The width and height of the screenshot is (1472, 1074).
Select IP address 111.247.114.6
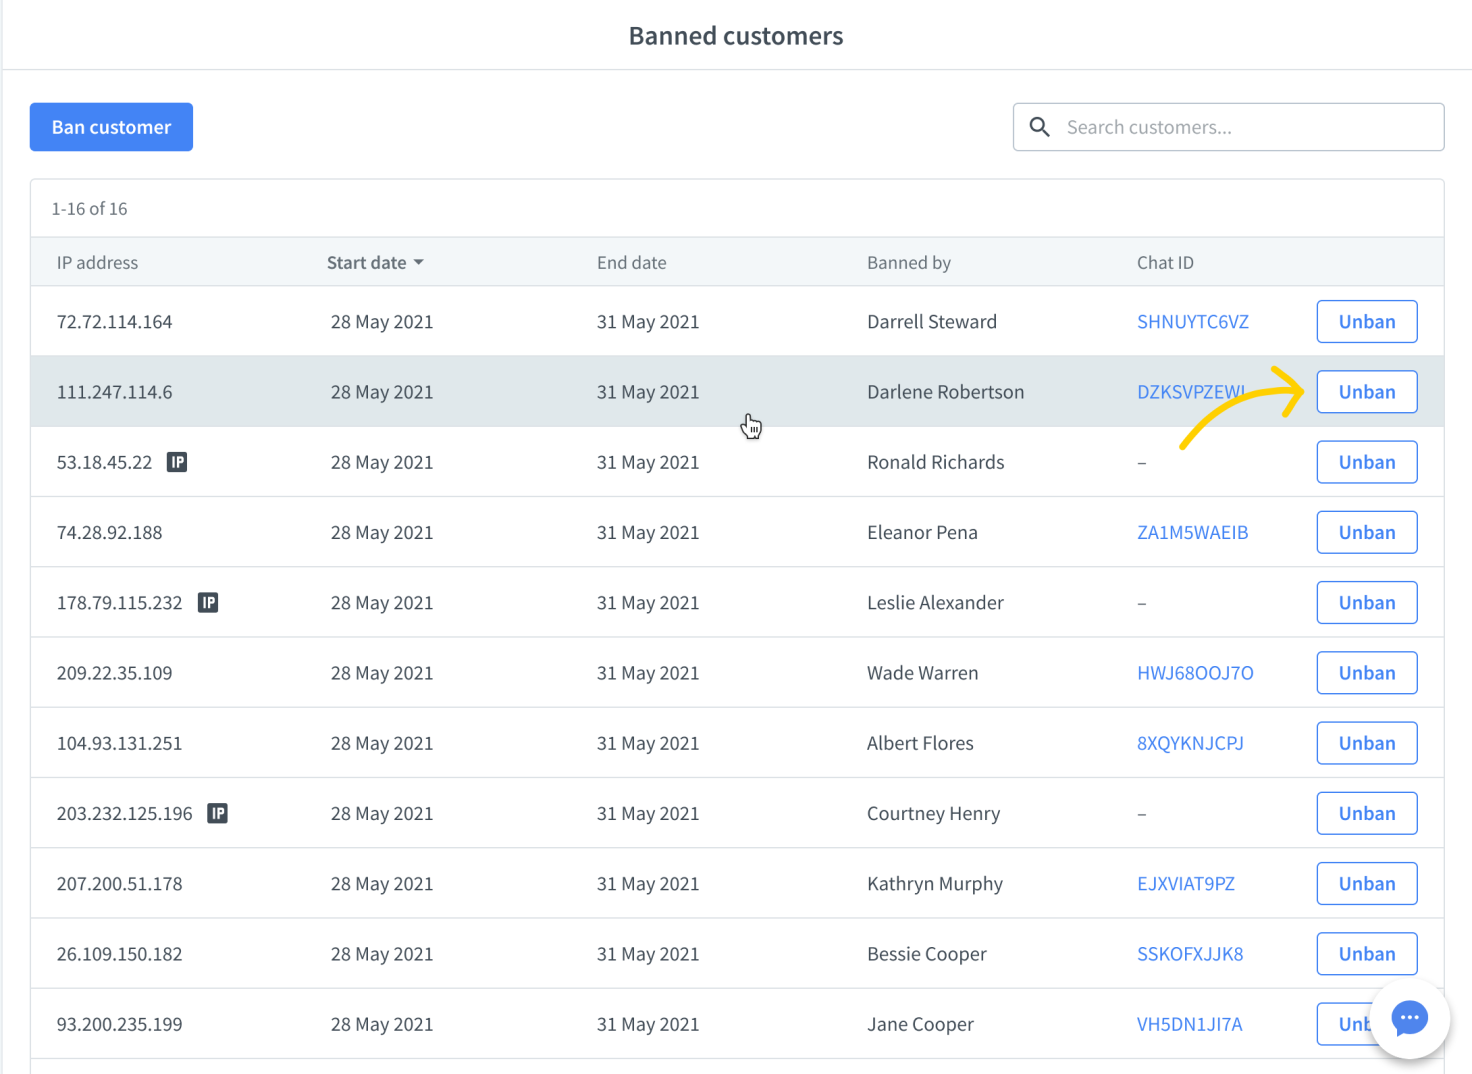click(114, 392)
